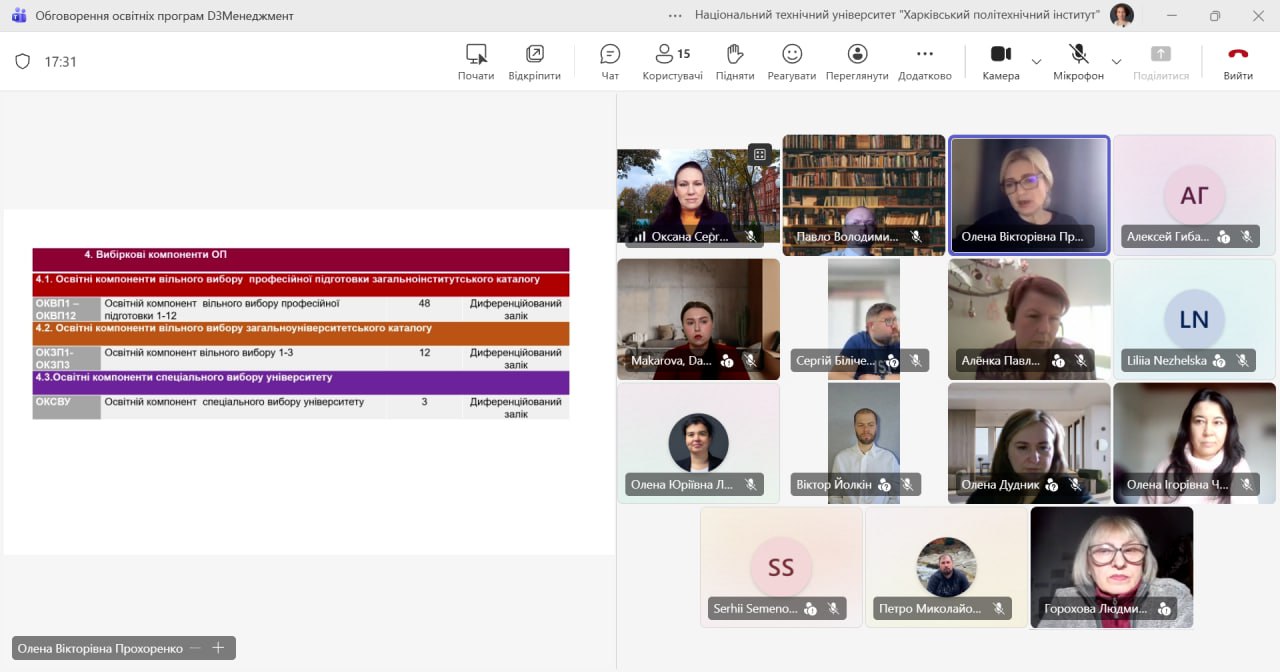Select Сергій Біліче... video tile
The height and width of the screenshot is (672, 1280).
864,319
